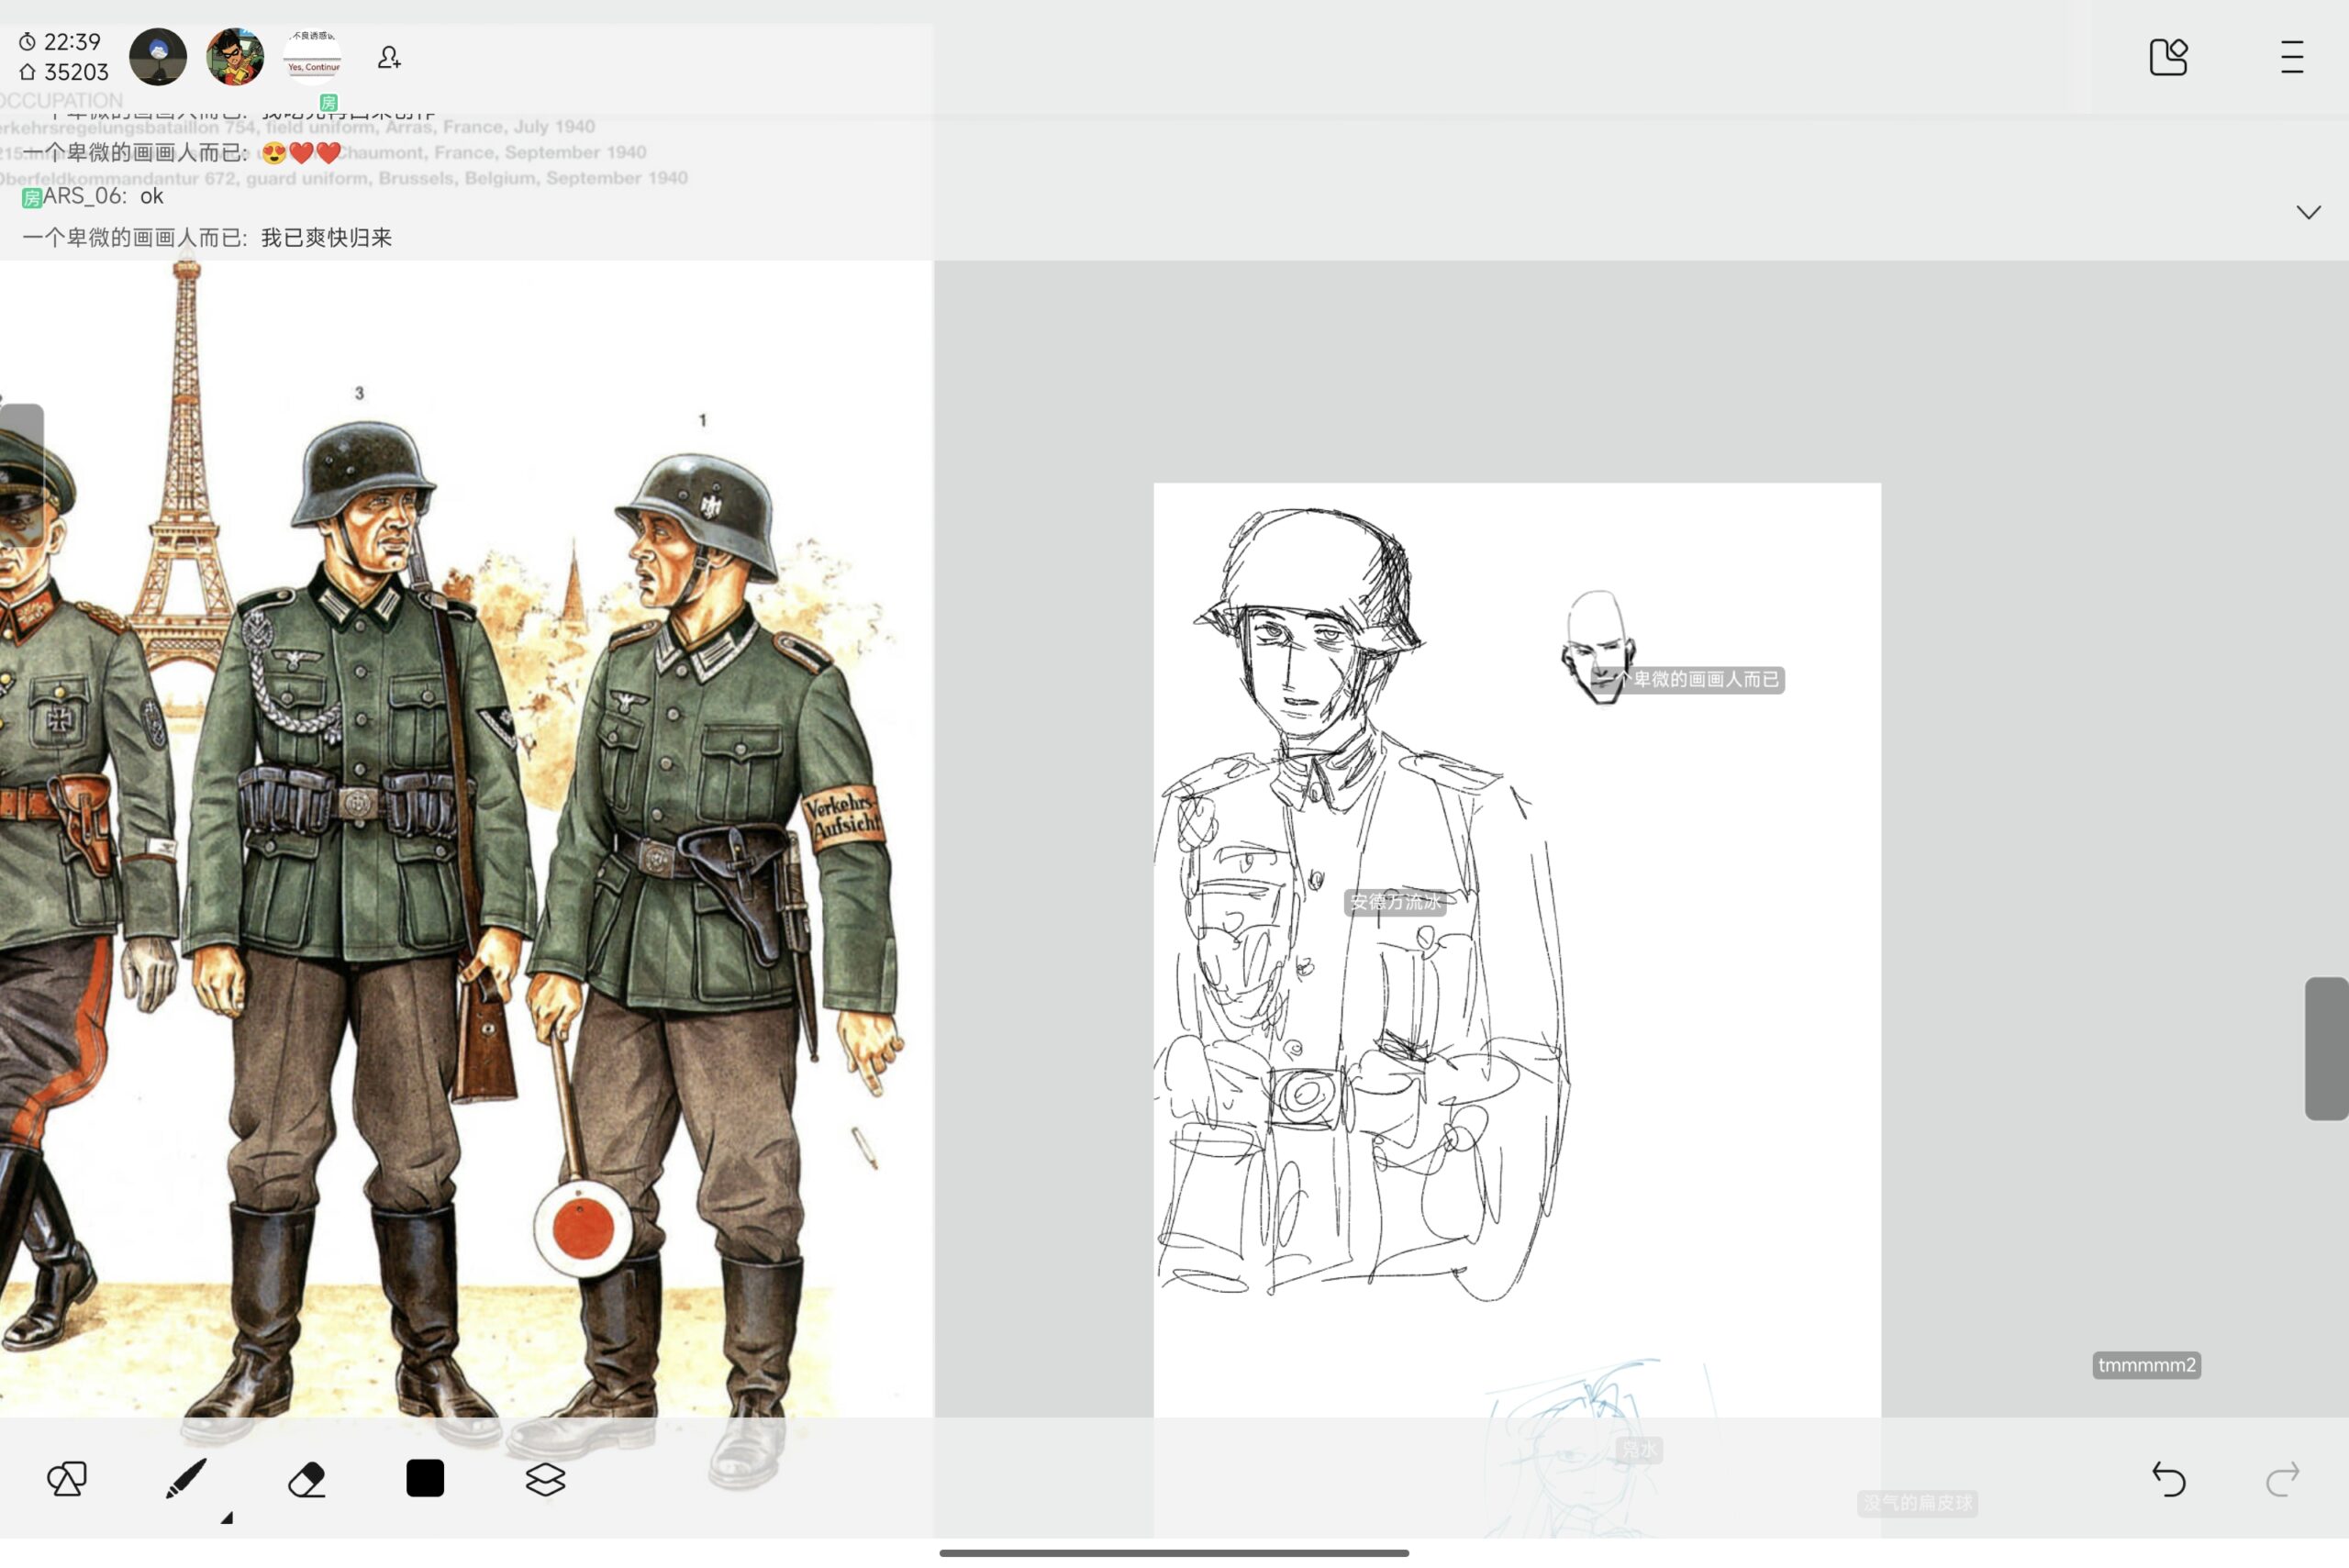Tap the room number 35203

click(63, 72)
